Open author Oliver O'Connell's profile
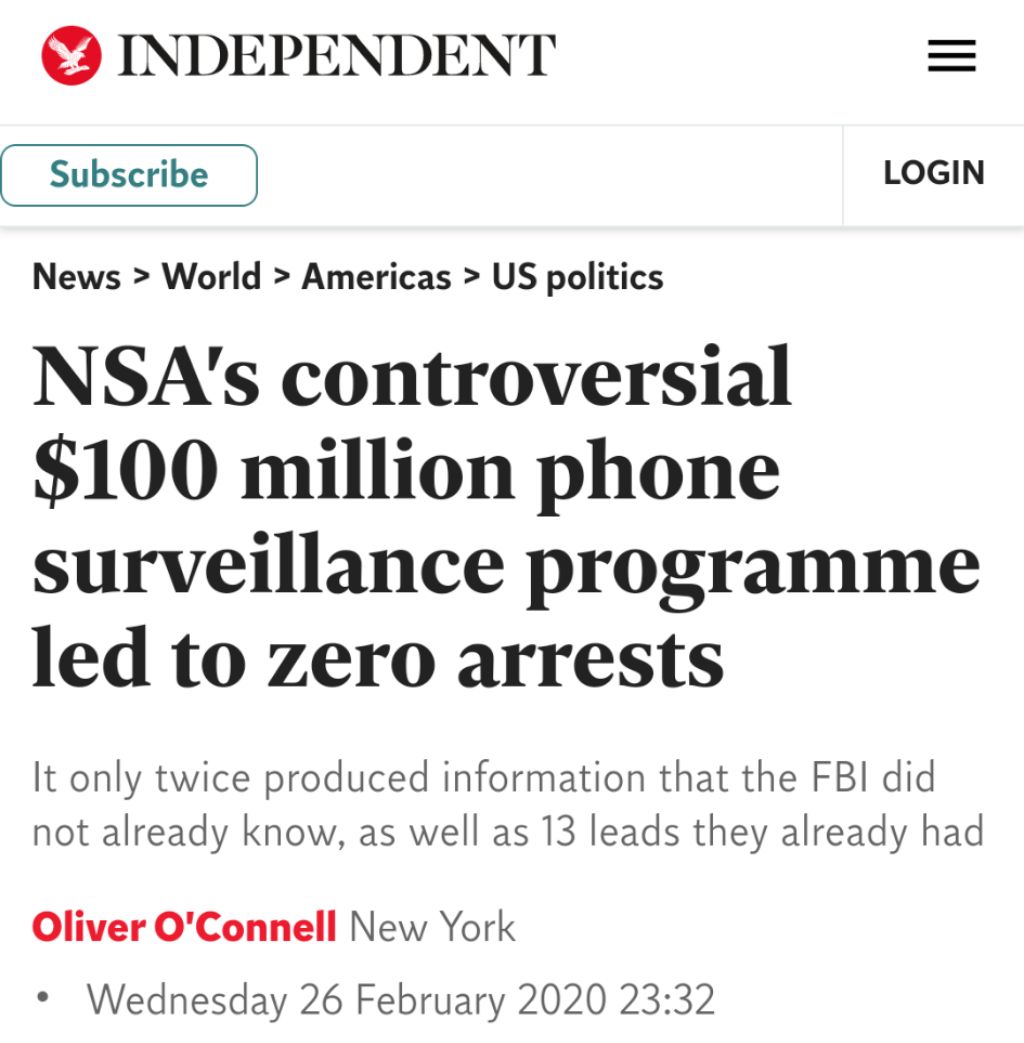 tap(184, 927)
